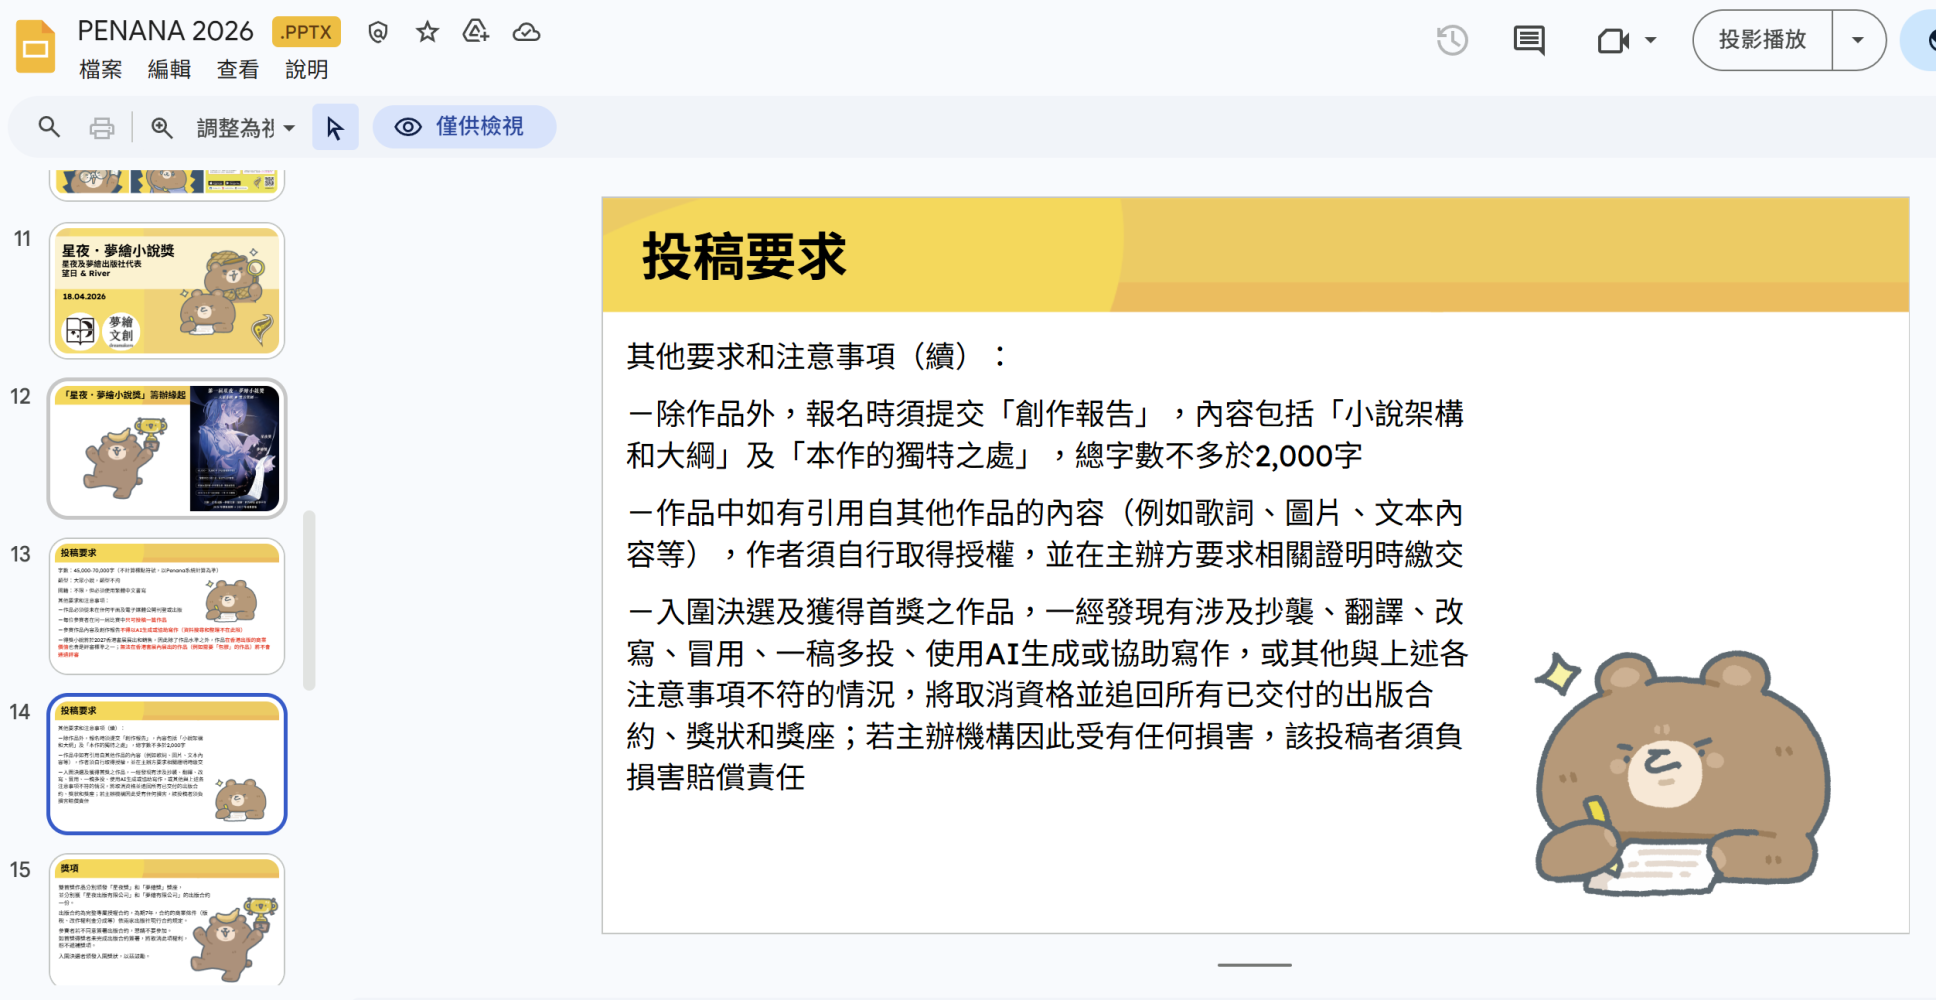Screen dimensions: 1936x1000
Task: Check the cloud document status icon
Action: tap(526, 32)
